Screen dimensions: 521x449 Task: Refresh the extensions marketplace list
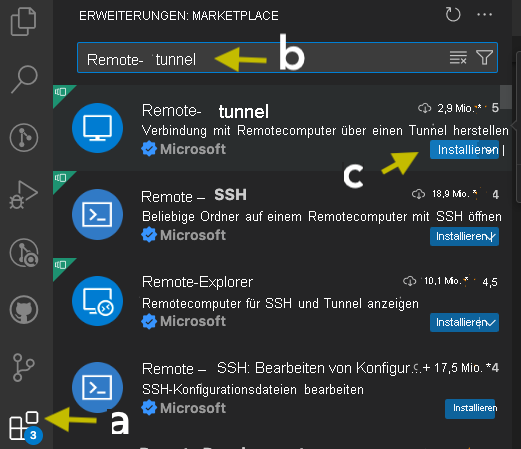(x=453, y=15)
